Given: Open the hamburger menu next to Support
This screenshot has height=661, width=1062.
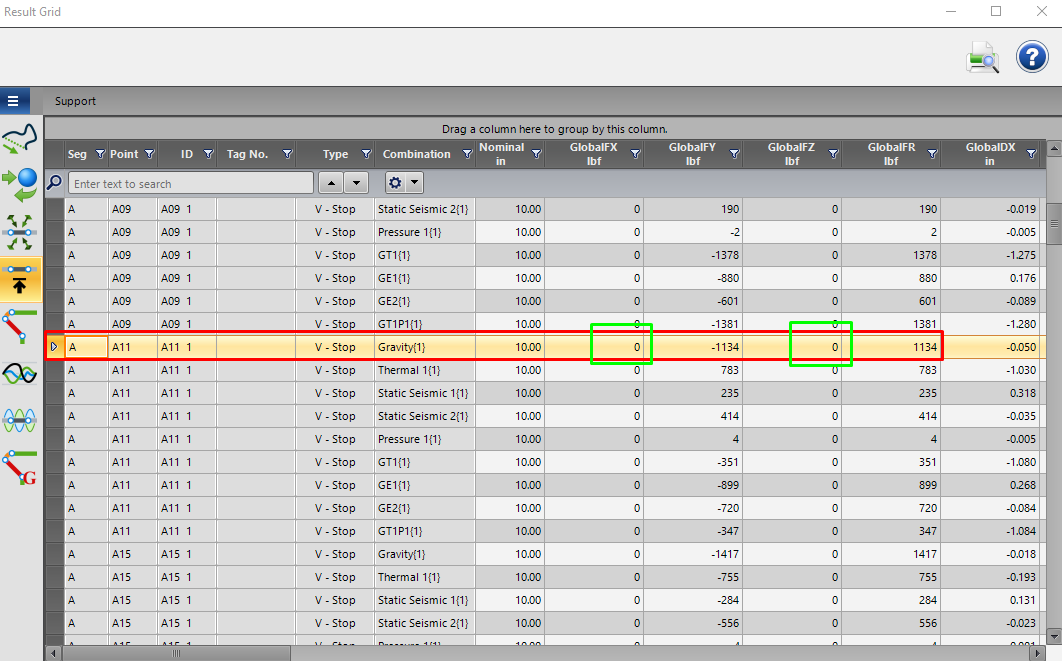Looking at the screenshot, I should coord(13,101).
